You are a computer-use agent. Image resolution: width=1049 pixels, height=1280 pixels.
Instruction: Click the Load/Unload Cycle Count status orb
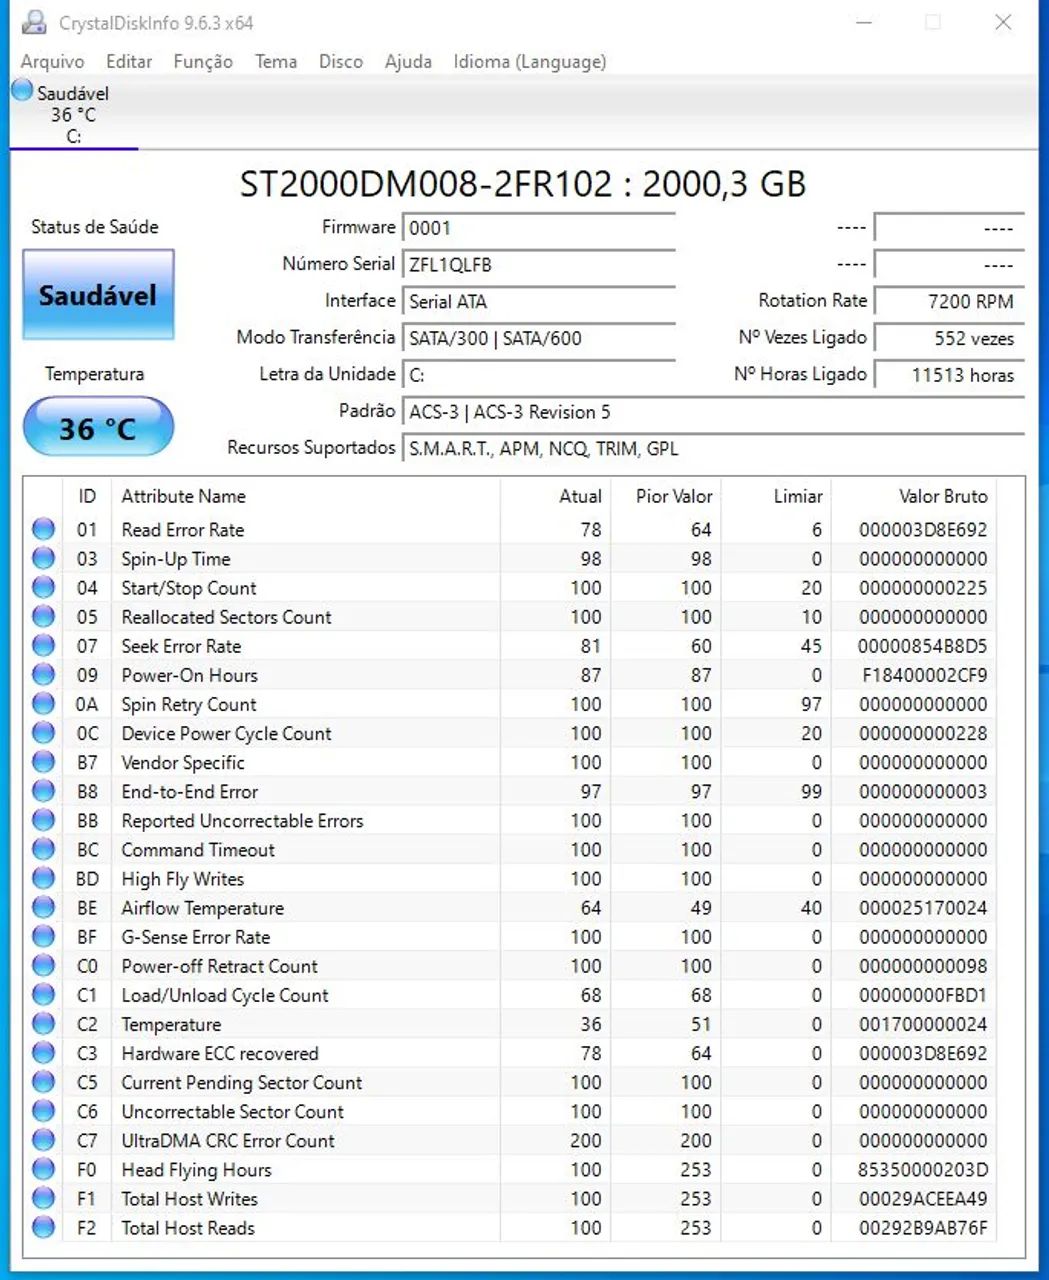coord(44,994)
